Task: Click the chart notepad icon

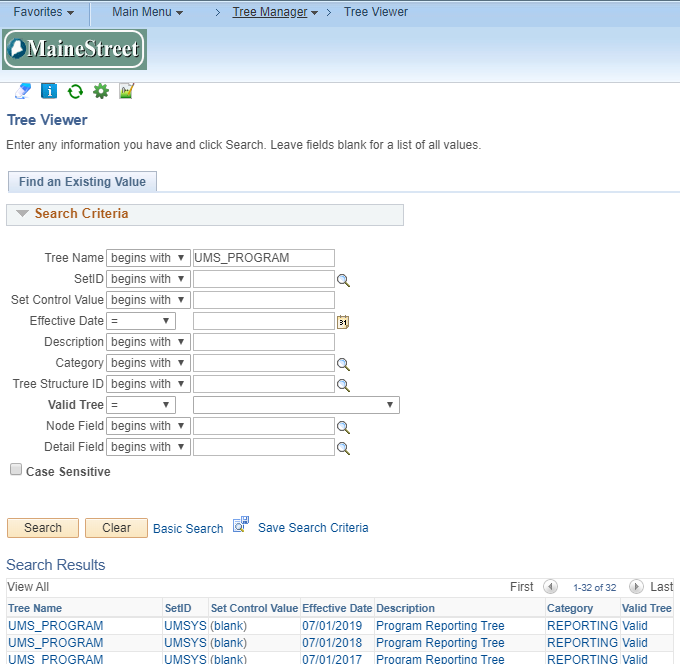Action: pos(126,91)
